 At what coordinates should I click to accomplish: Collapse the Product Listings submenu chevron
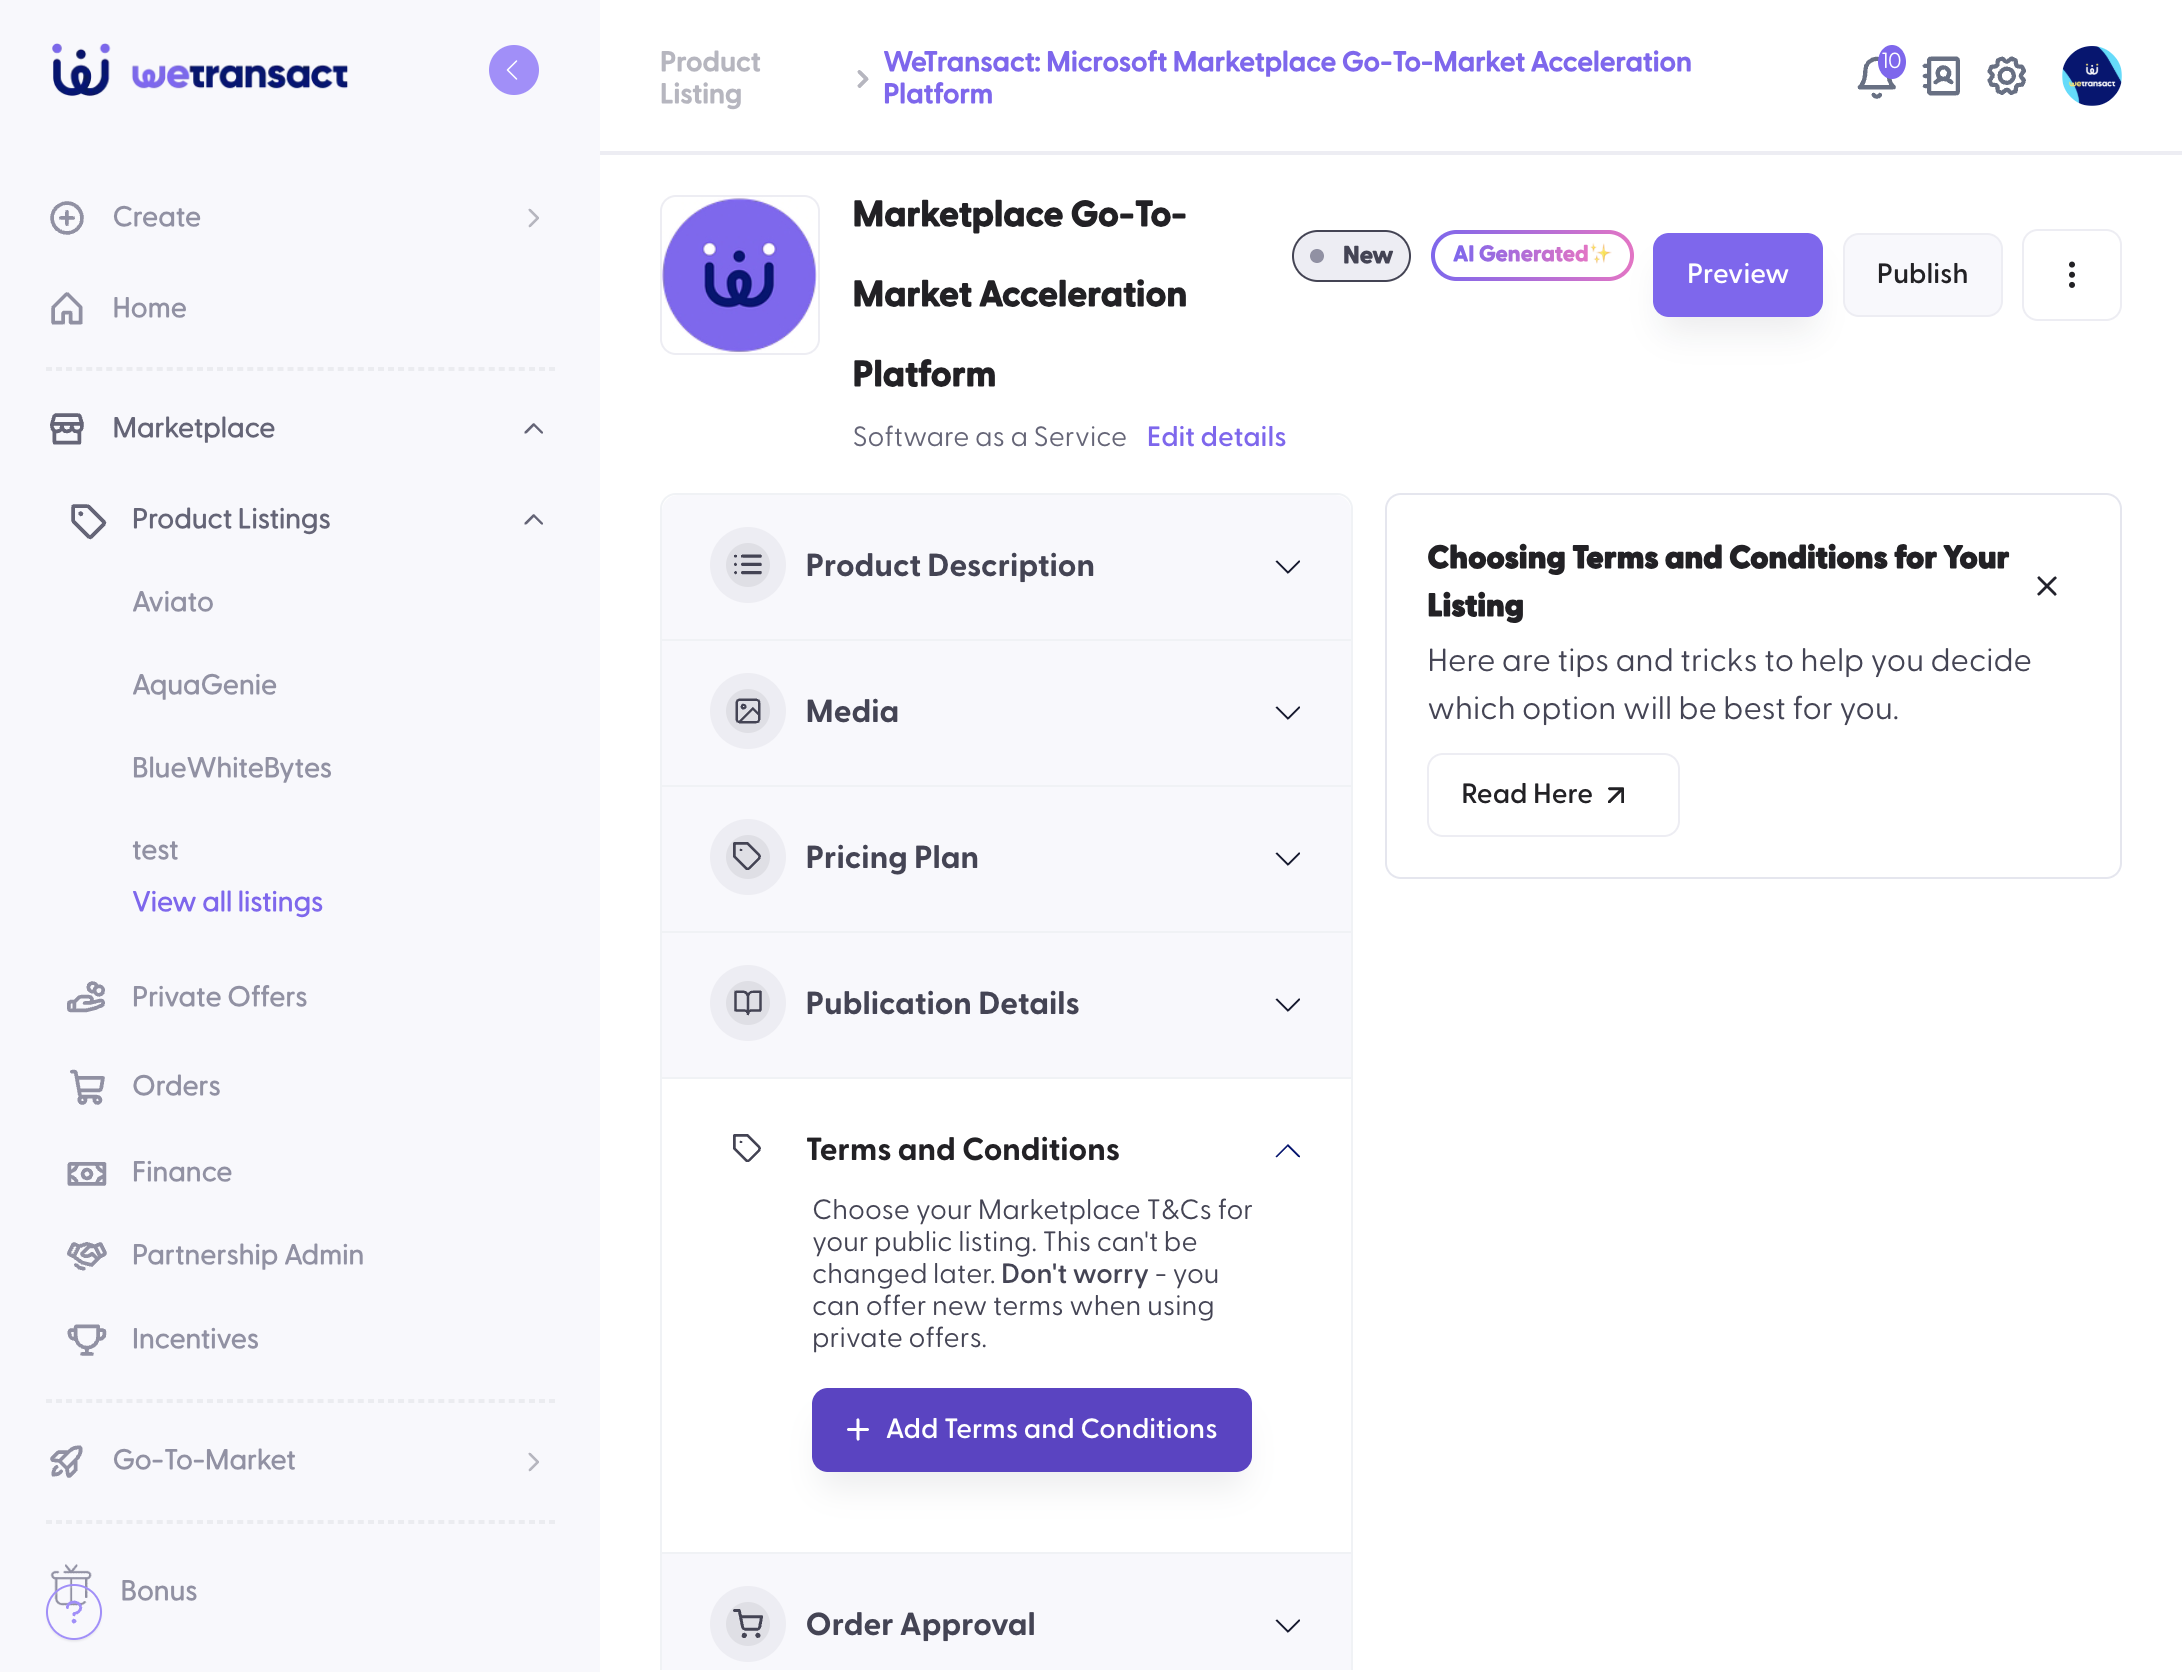[534, 519]
